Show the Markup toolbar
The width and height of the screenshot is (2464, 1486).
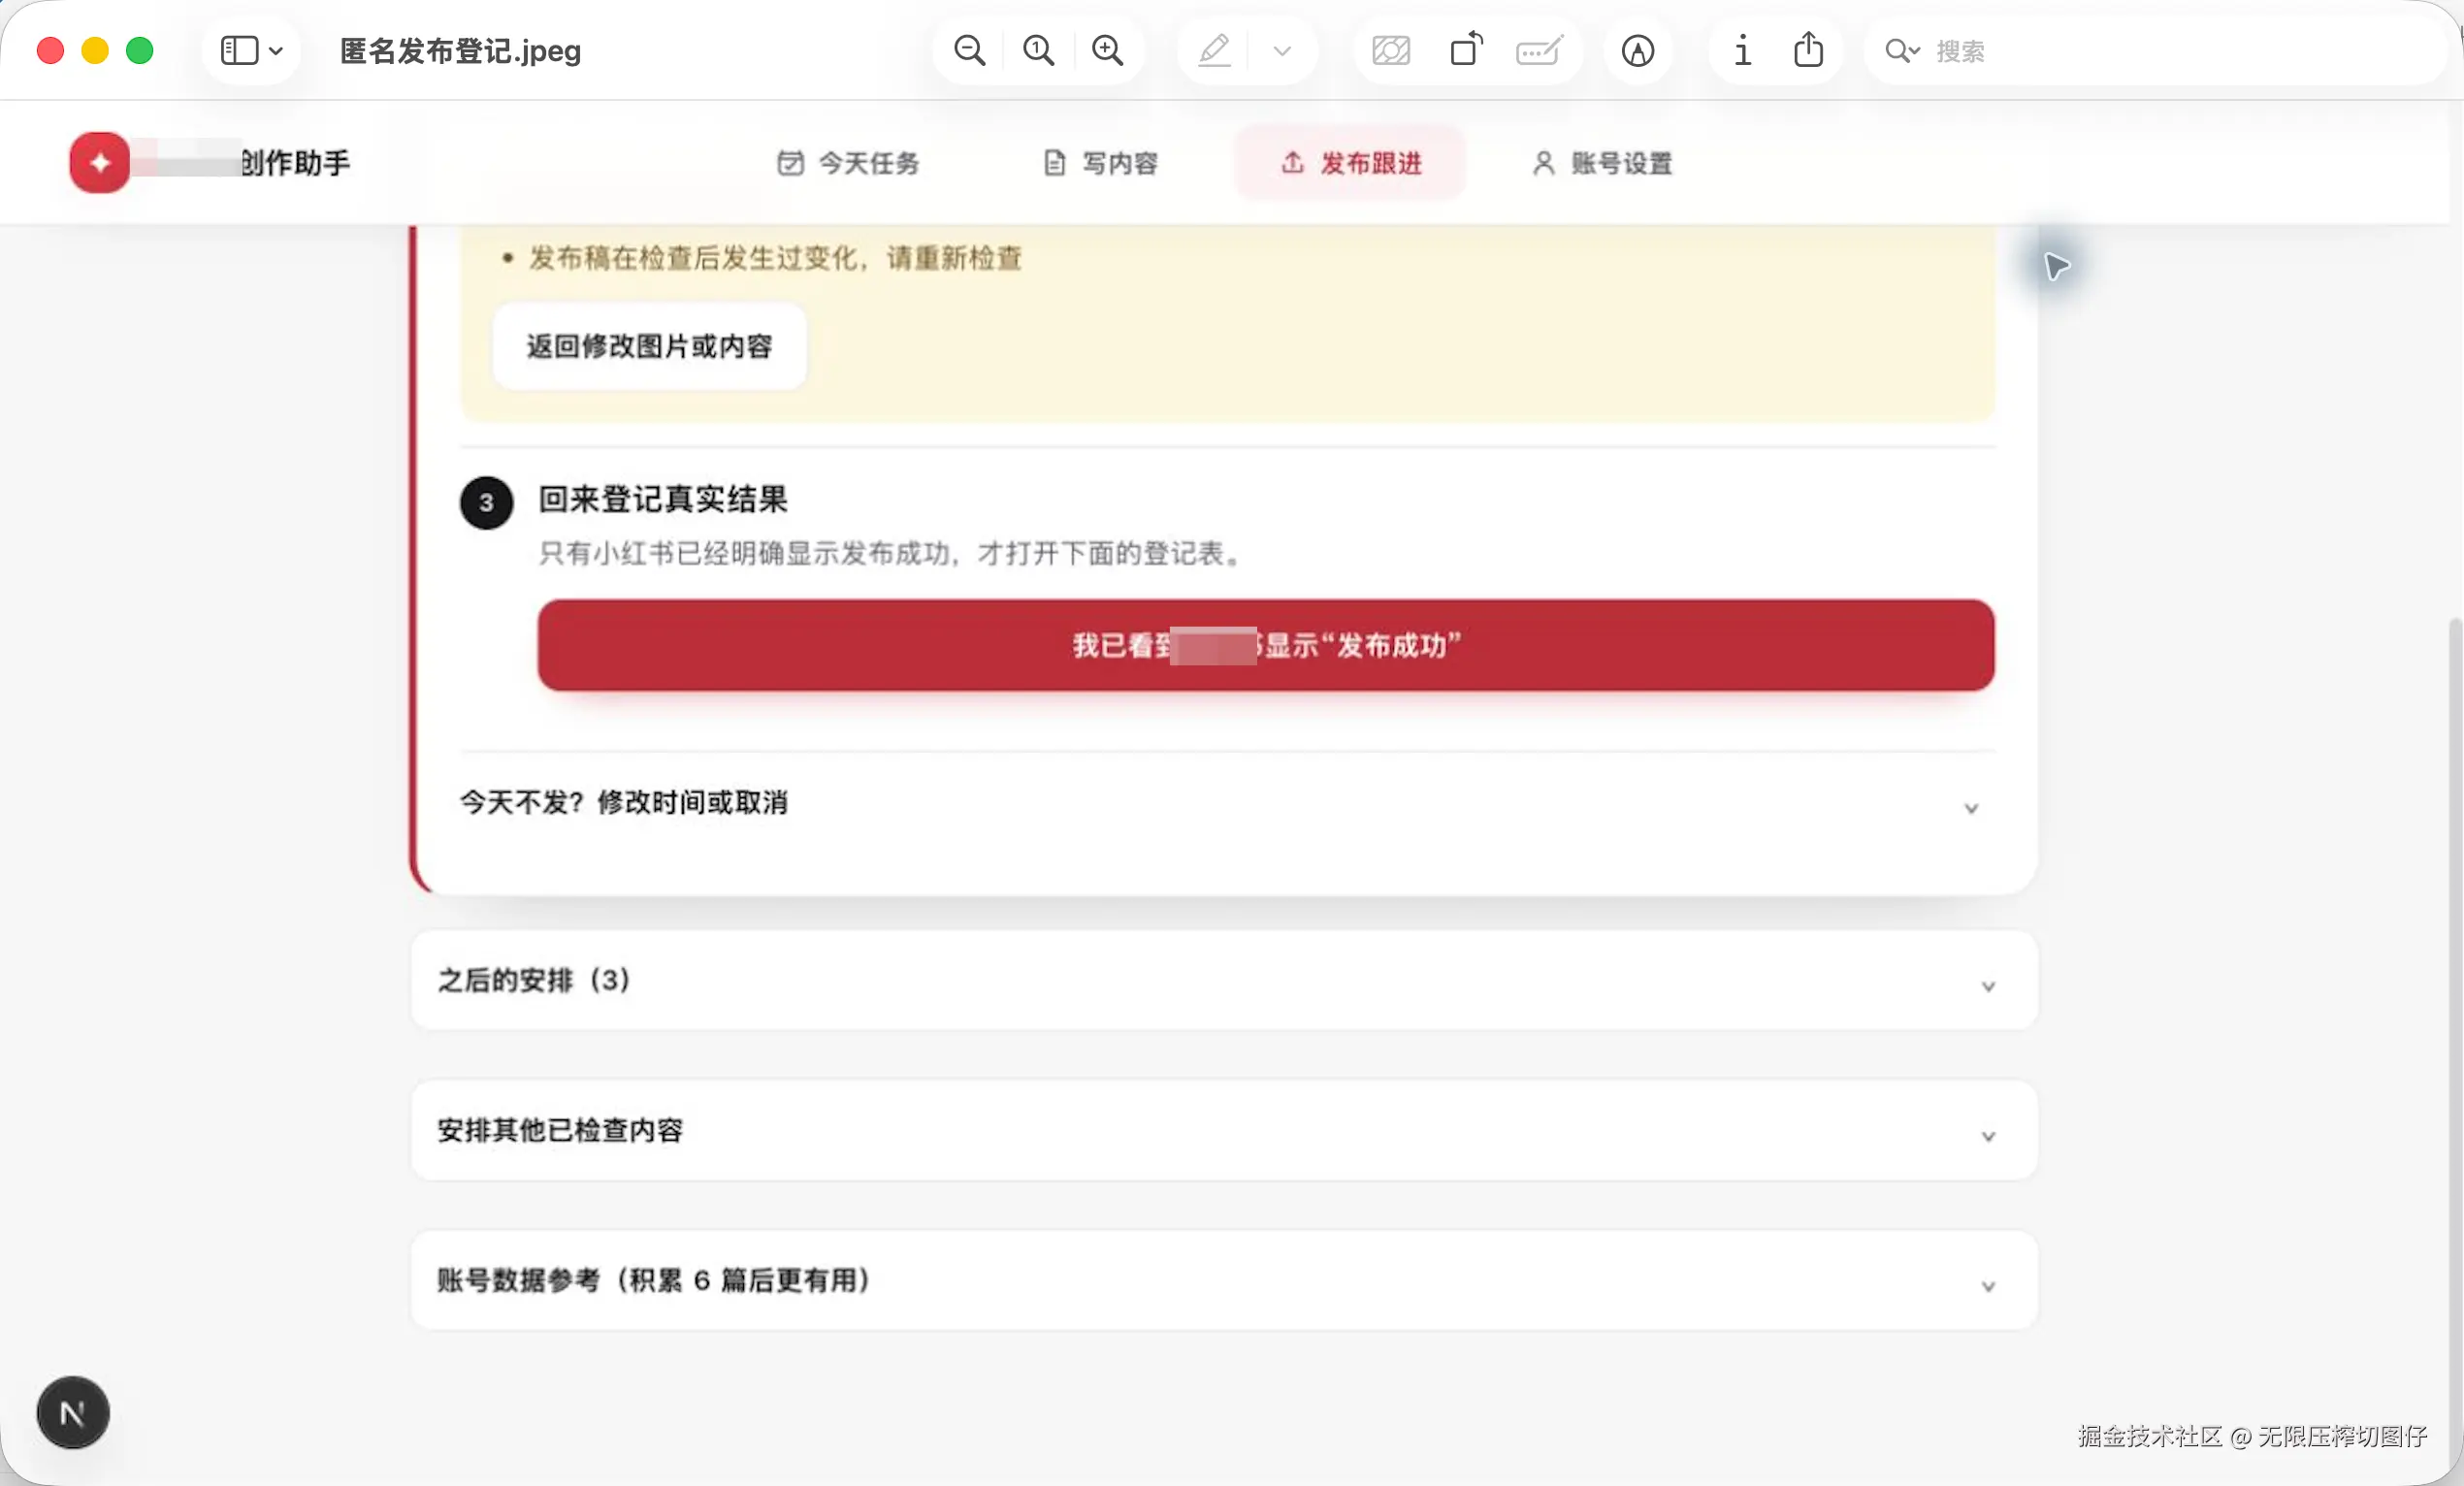click(x=1637, y=50)
